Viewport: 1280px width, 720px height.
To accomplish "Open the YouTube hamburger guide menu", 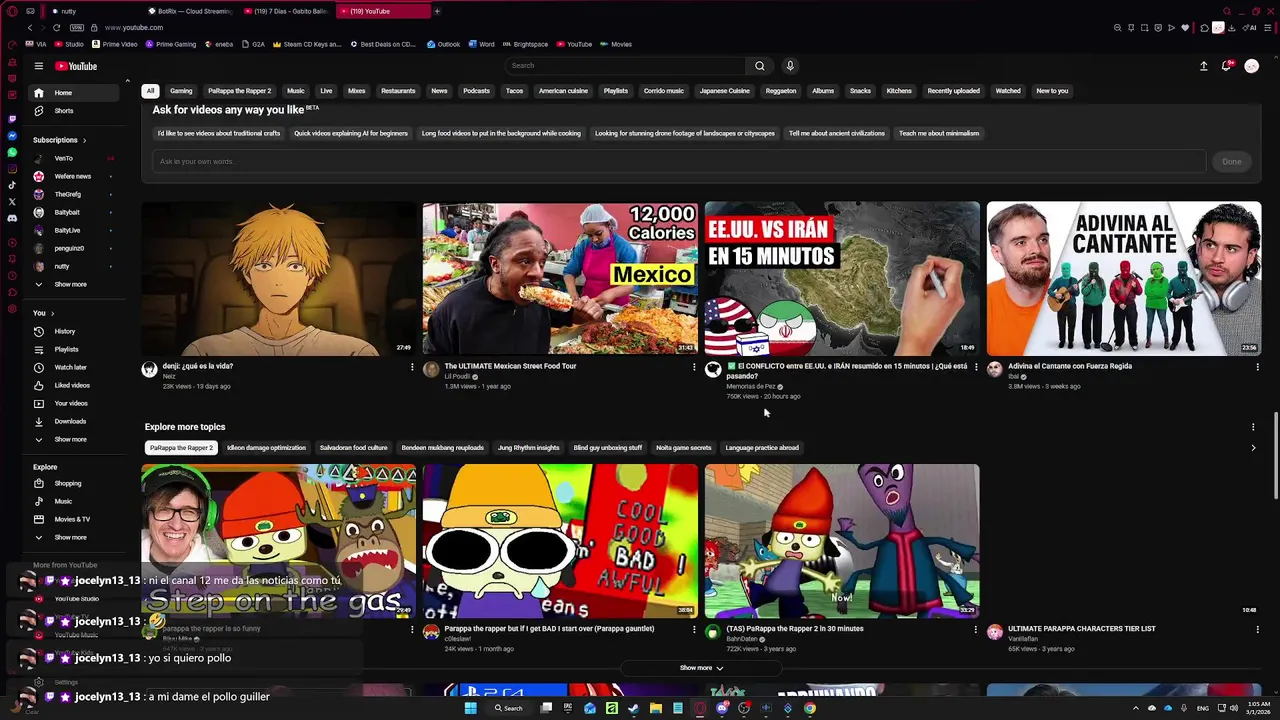I will (x=38, y=66).
